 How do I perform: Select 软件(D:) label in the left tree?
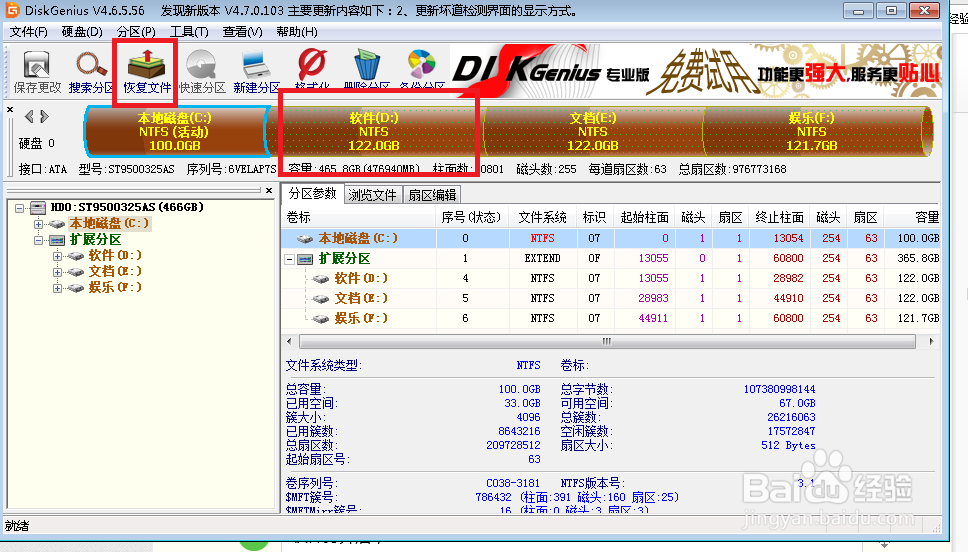pyautogui.click(x=115, y=256)
